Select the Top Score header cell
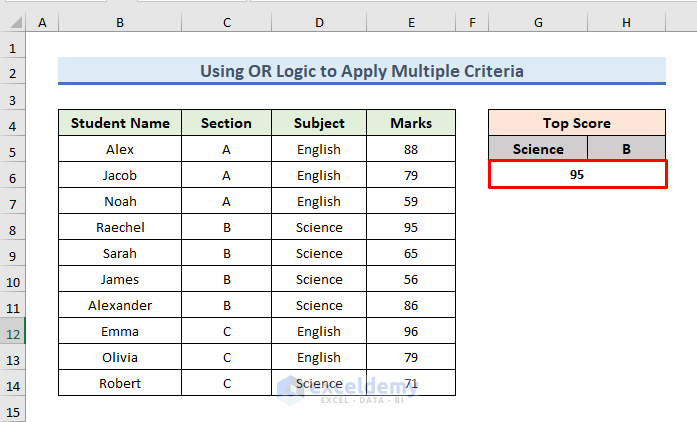 (577, 123)
